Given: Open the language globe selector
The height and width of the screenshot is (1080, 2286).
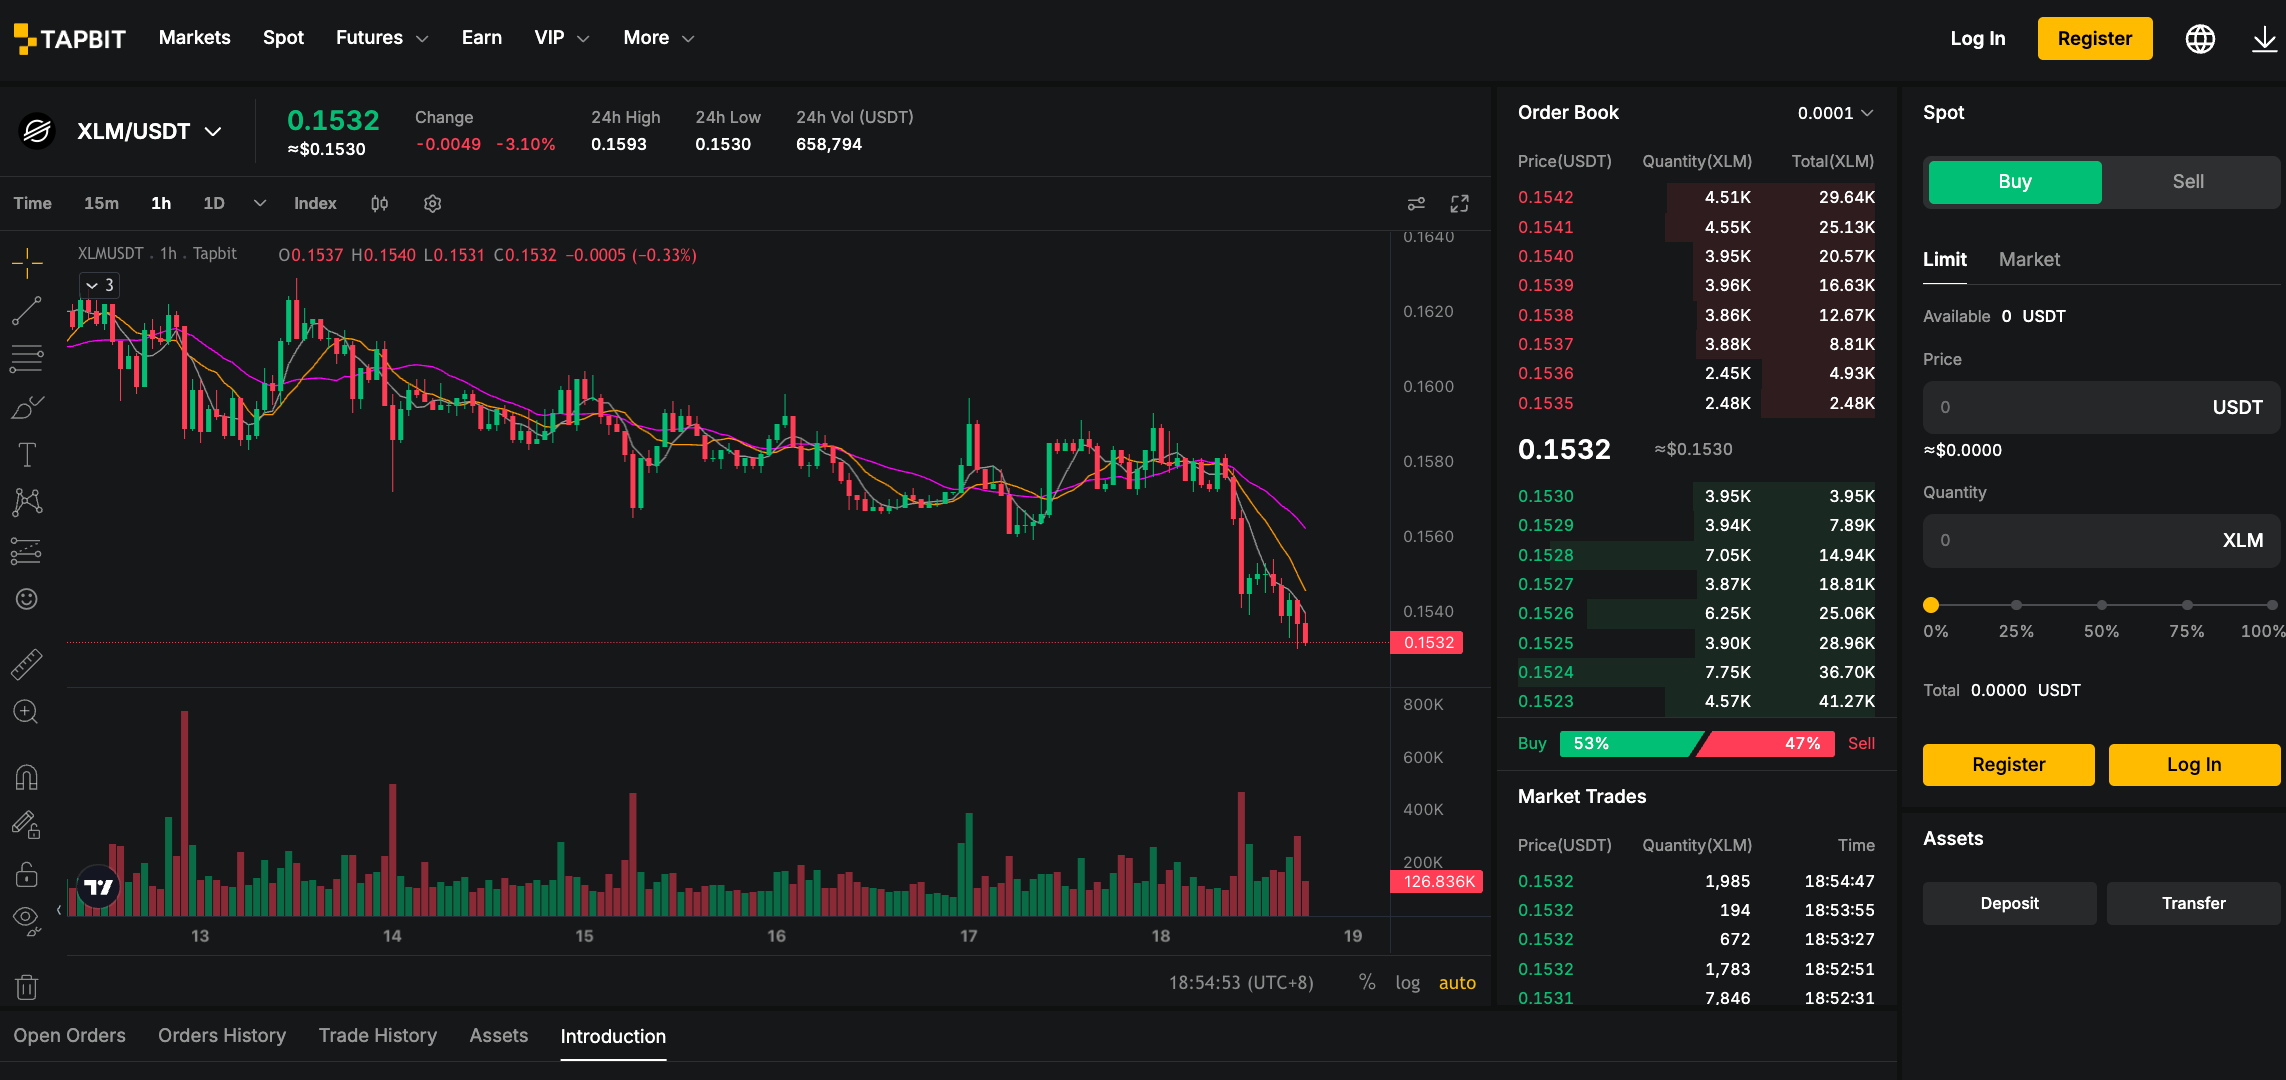Looking at the screenshot, I should 2200,39.
